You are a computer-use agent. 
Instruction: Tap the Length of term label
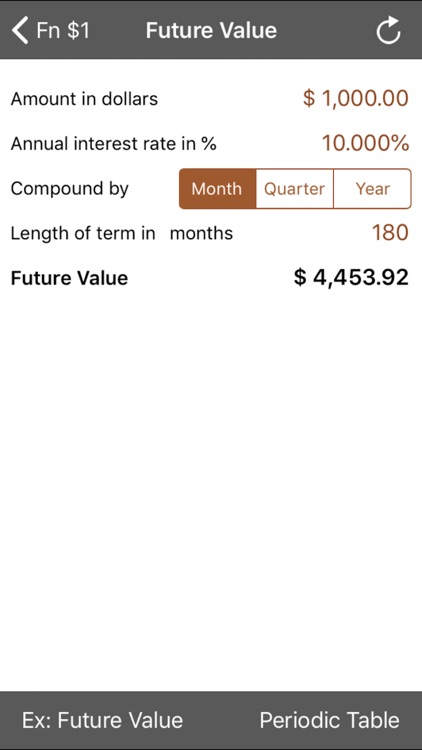[x=83, y=233]
